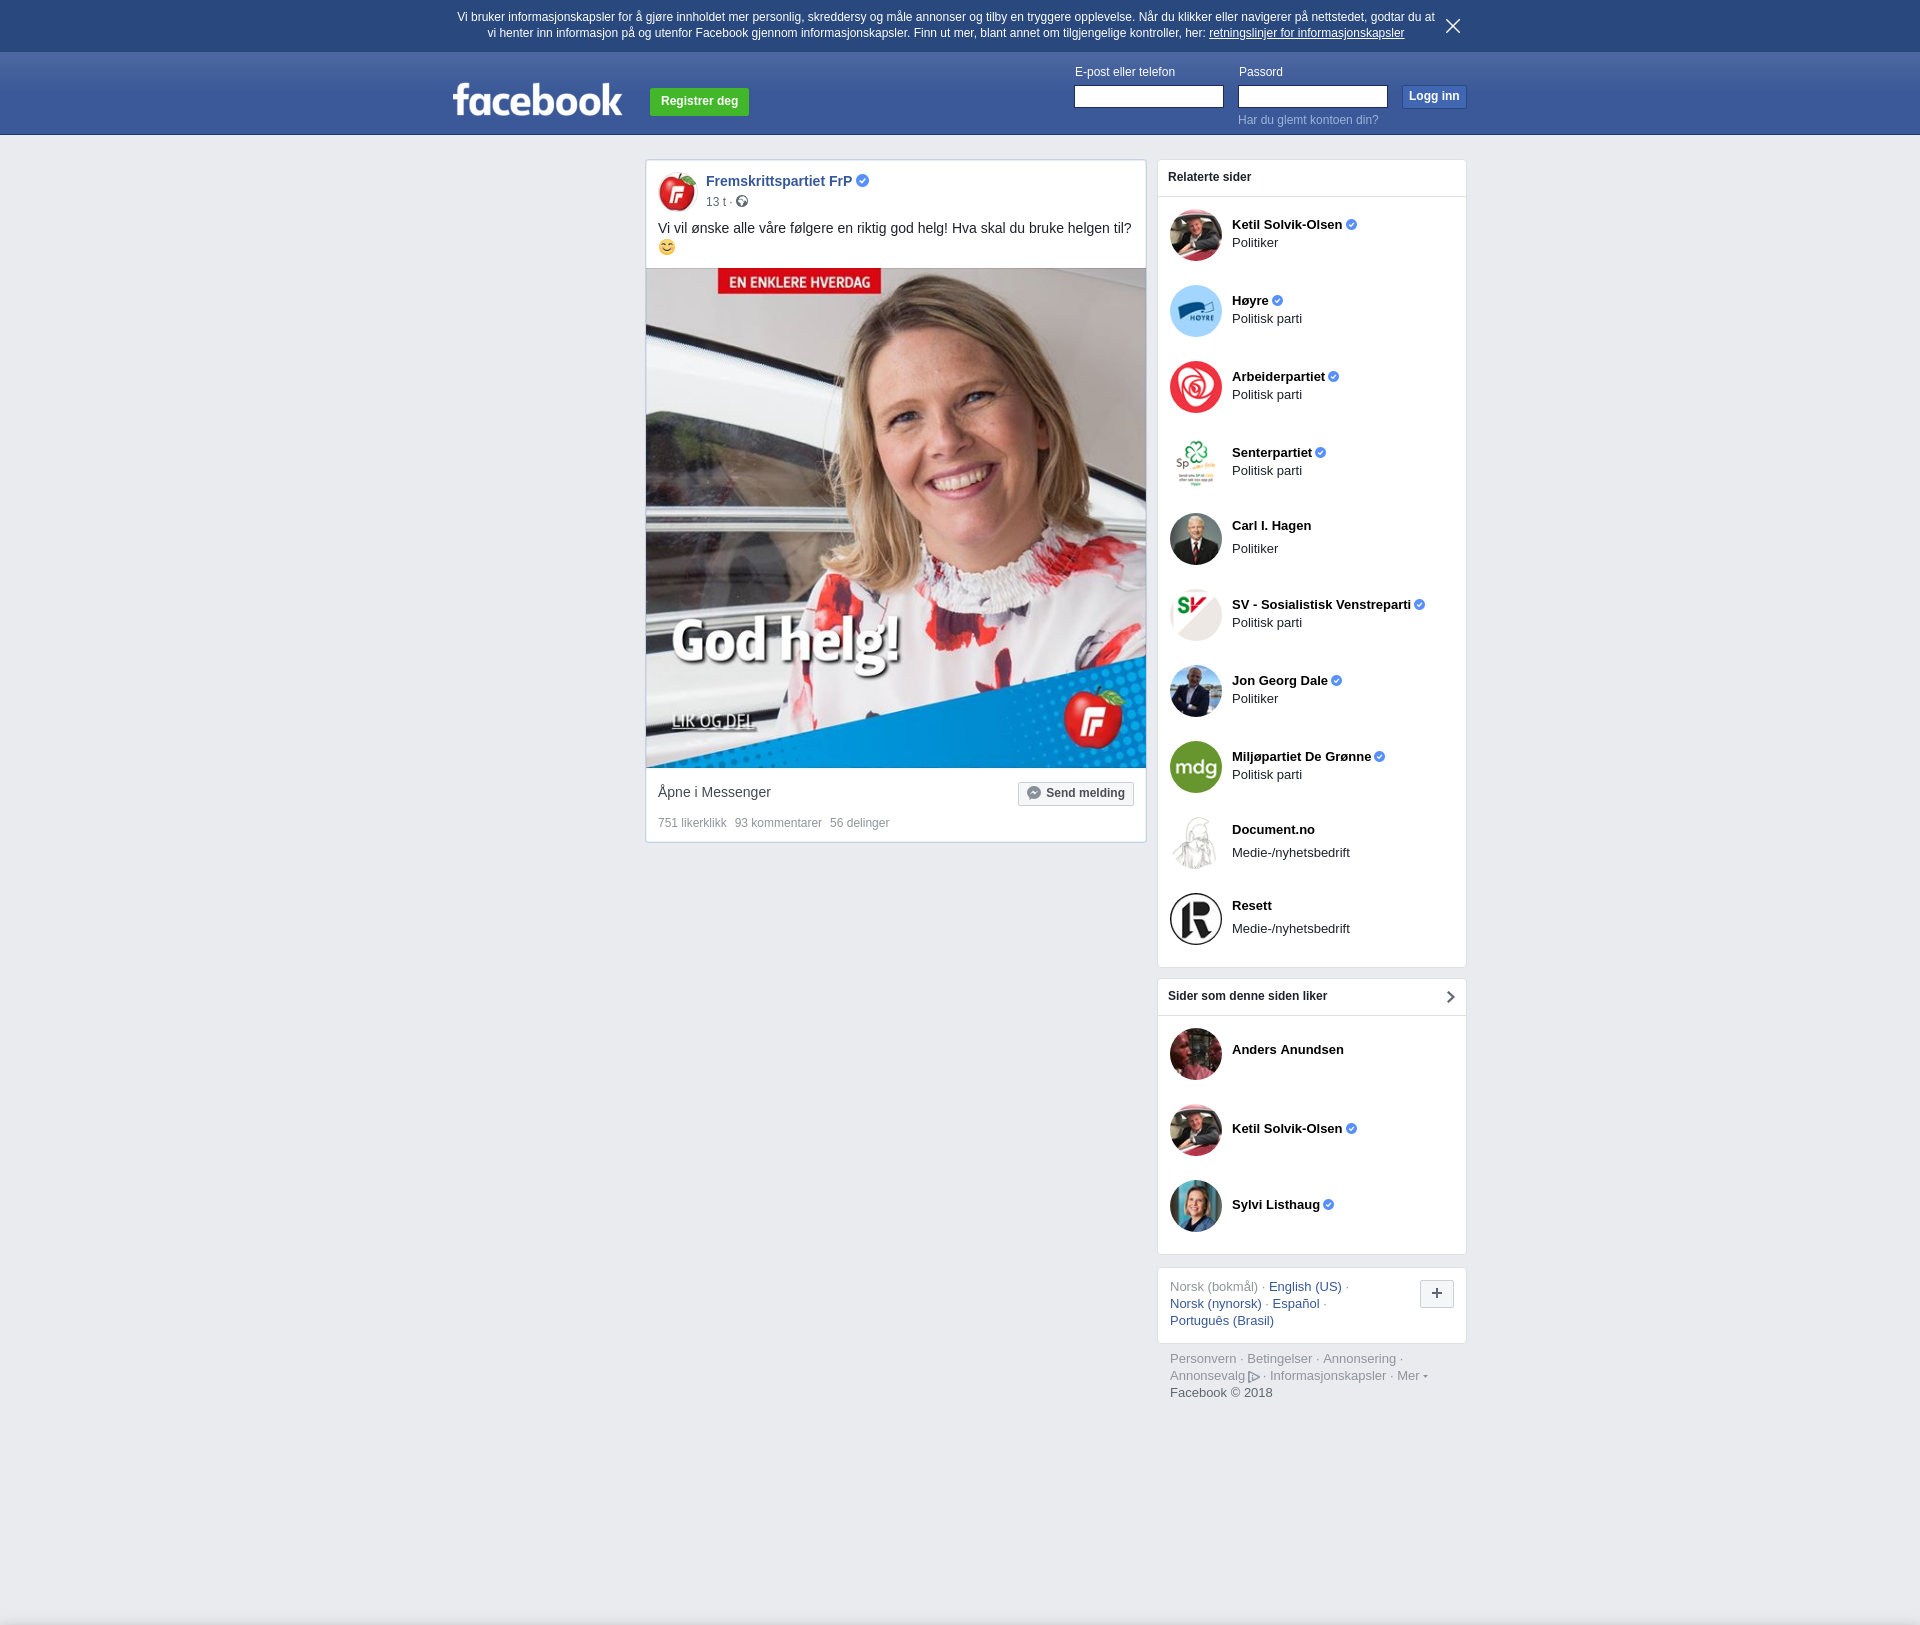View the 751 likerklikk count
1920x1625 pixels.
pyautogui.click(x=692, y=823)
